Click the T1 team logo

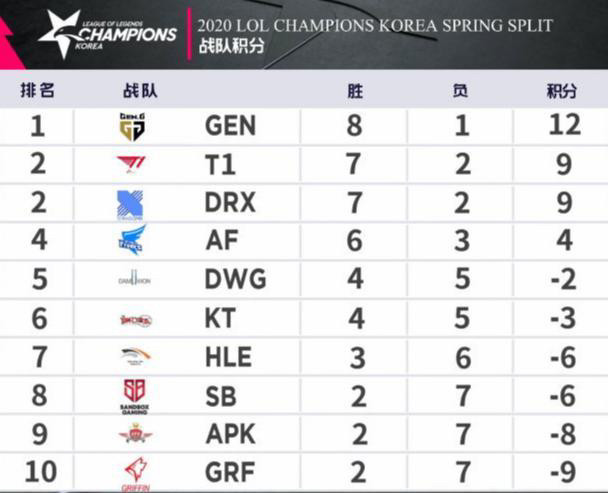[132, 164]
